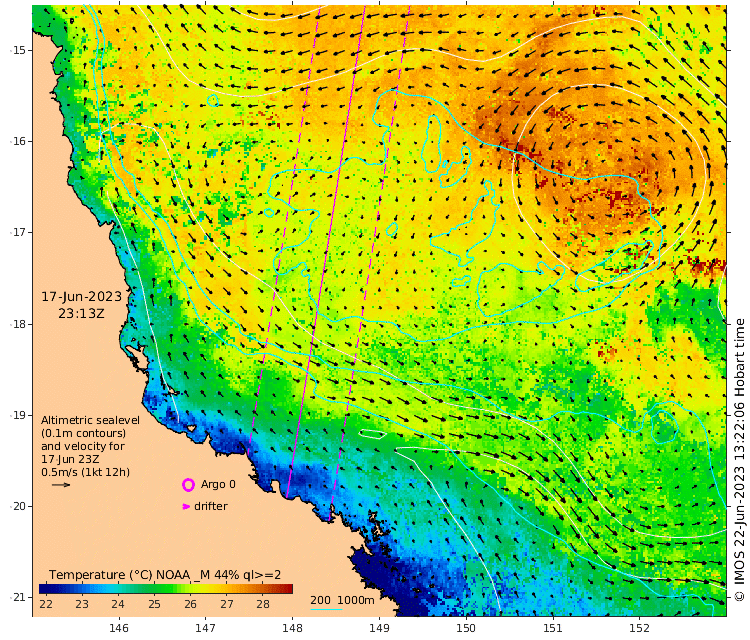
Task: Click the 148 longitude axis label
Action: pos(292,628)
